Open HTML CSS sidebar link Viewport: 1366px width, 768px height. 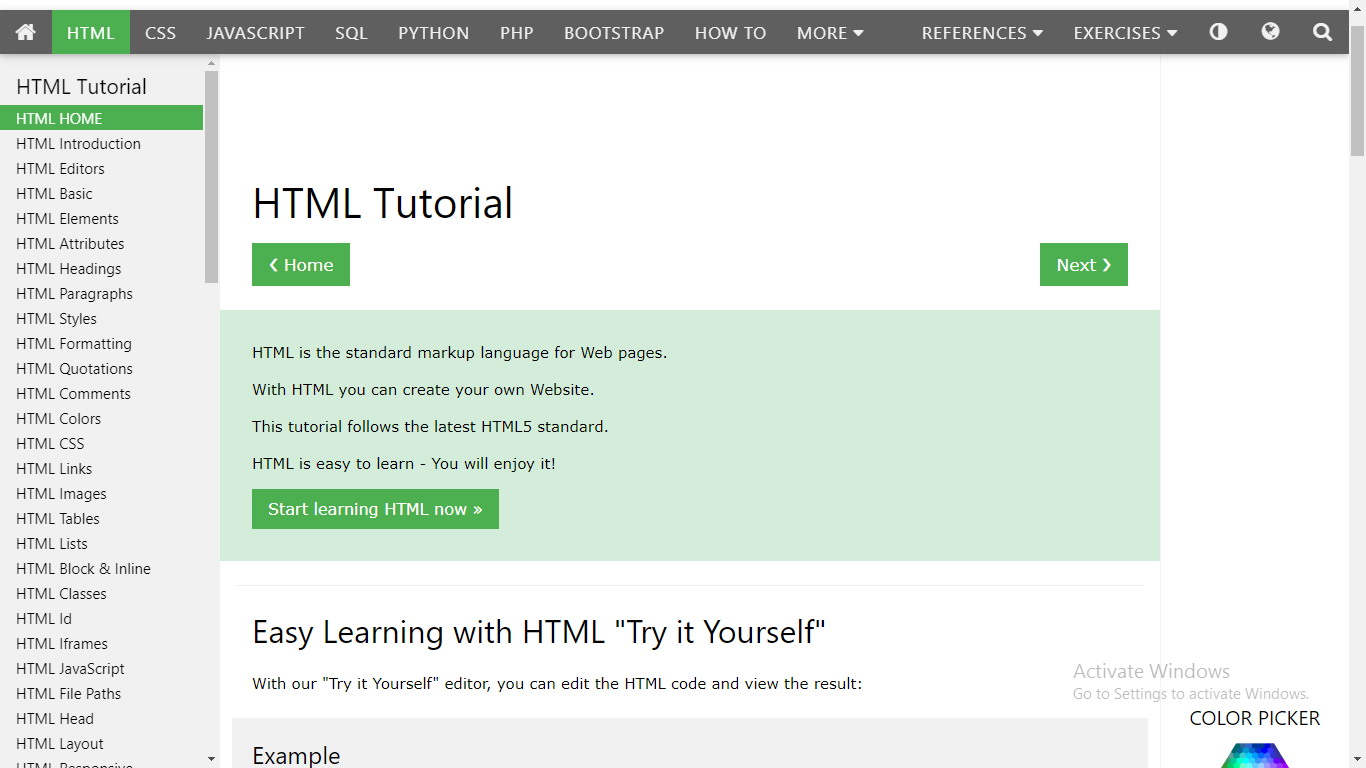coord(101,443)
